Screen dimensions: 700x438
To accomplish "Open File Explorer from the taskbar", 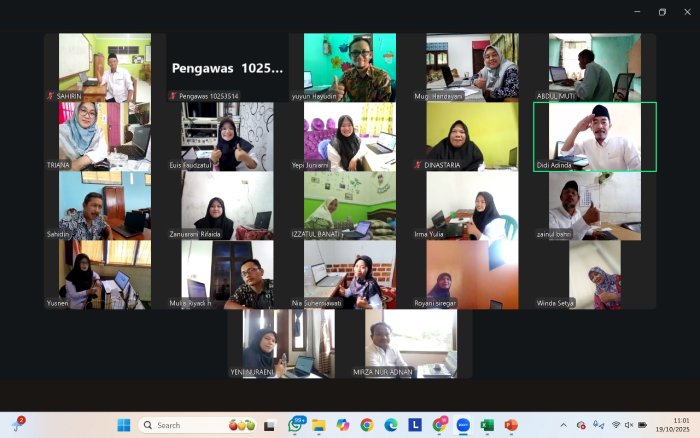I will pyautogui.click(x=319, y=425).
